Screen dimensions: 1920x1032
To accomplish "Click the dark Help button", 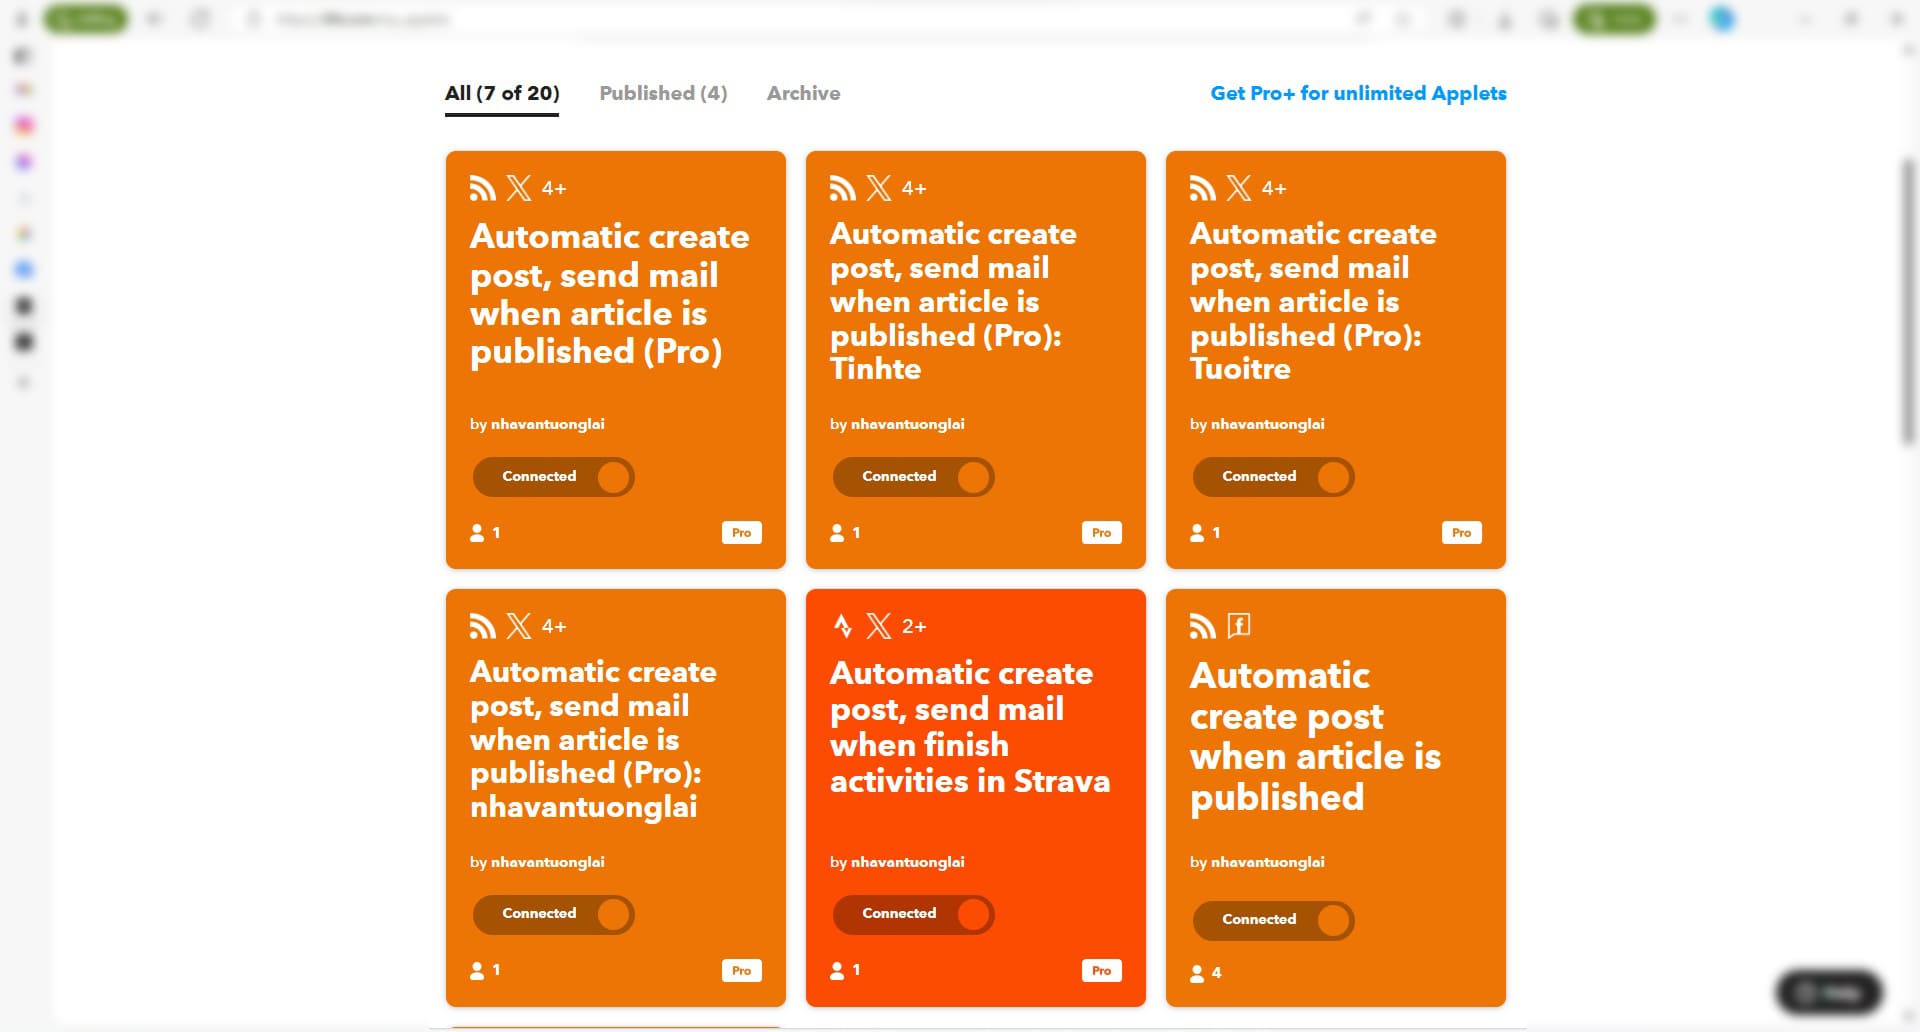I will 1829,993.
